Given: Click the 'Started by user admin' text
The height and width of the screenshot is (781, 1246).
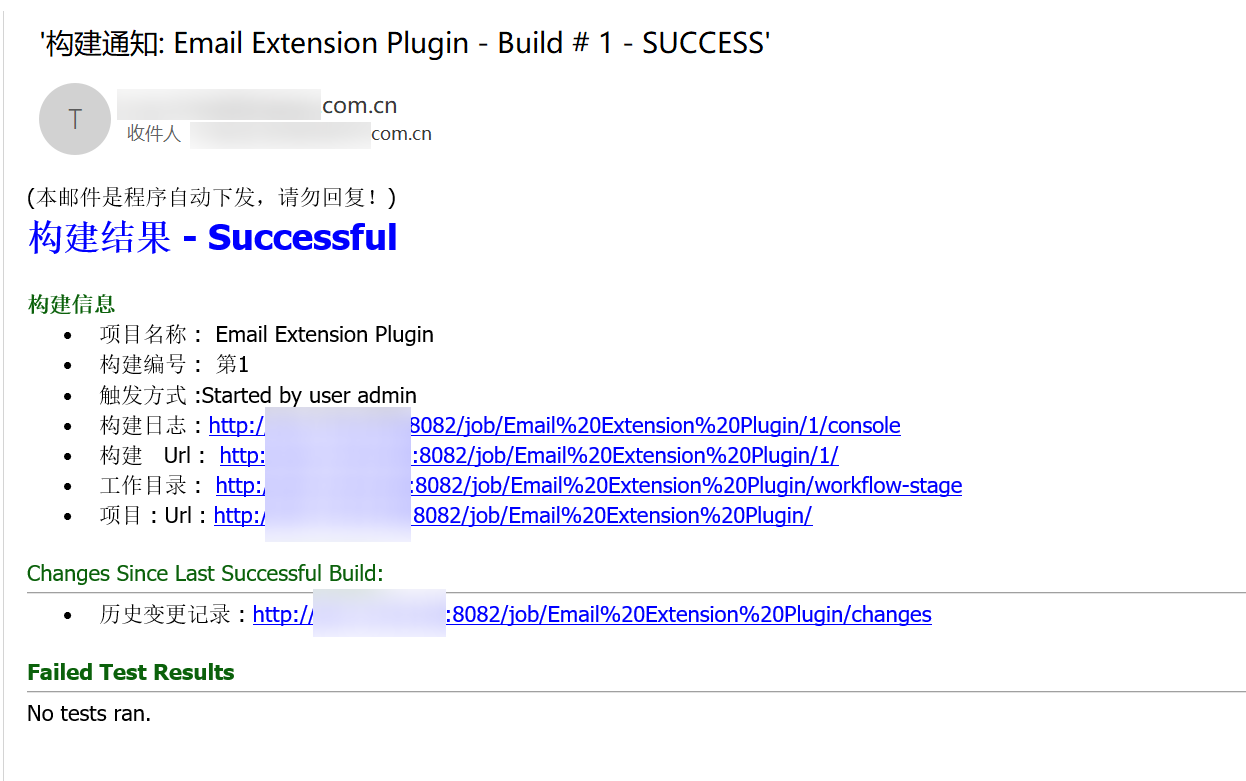Looking at the screenshot, I should click(309, 396).
